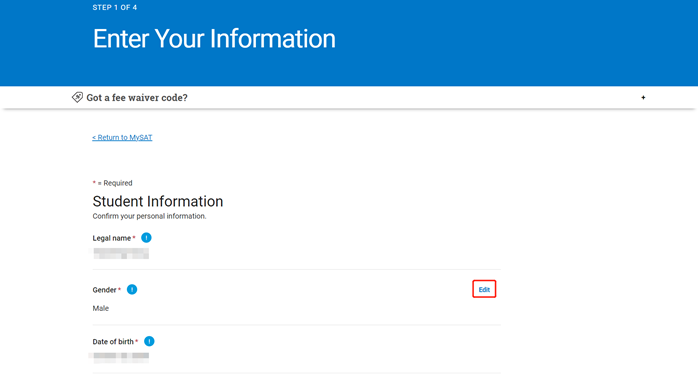
Task: Open the Gender info tooltip icon
Action: (132, 289)
